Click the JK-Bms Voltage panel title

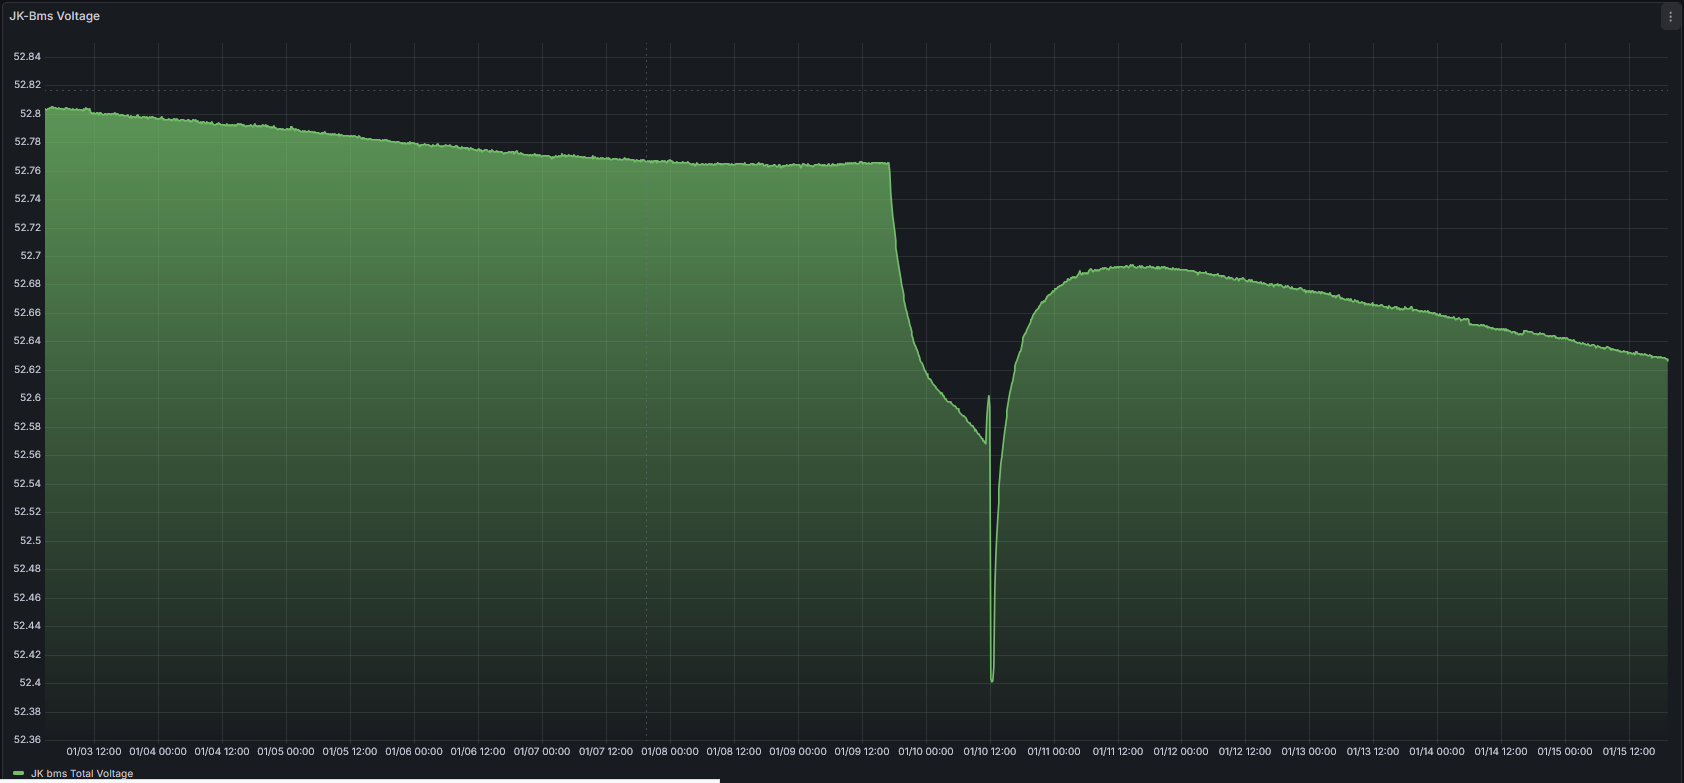point(55,16)
